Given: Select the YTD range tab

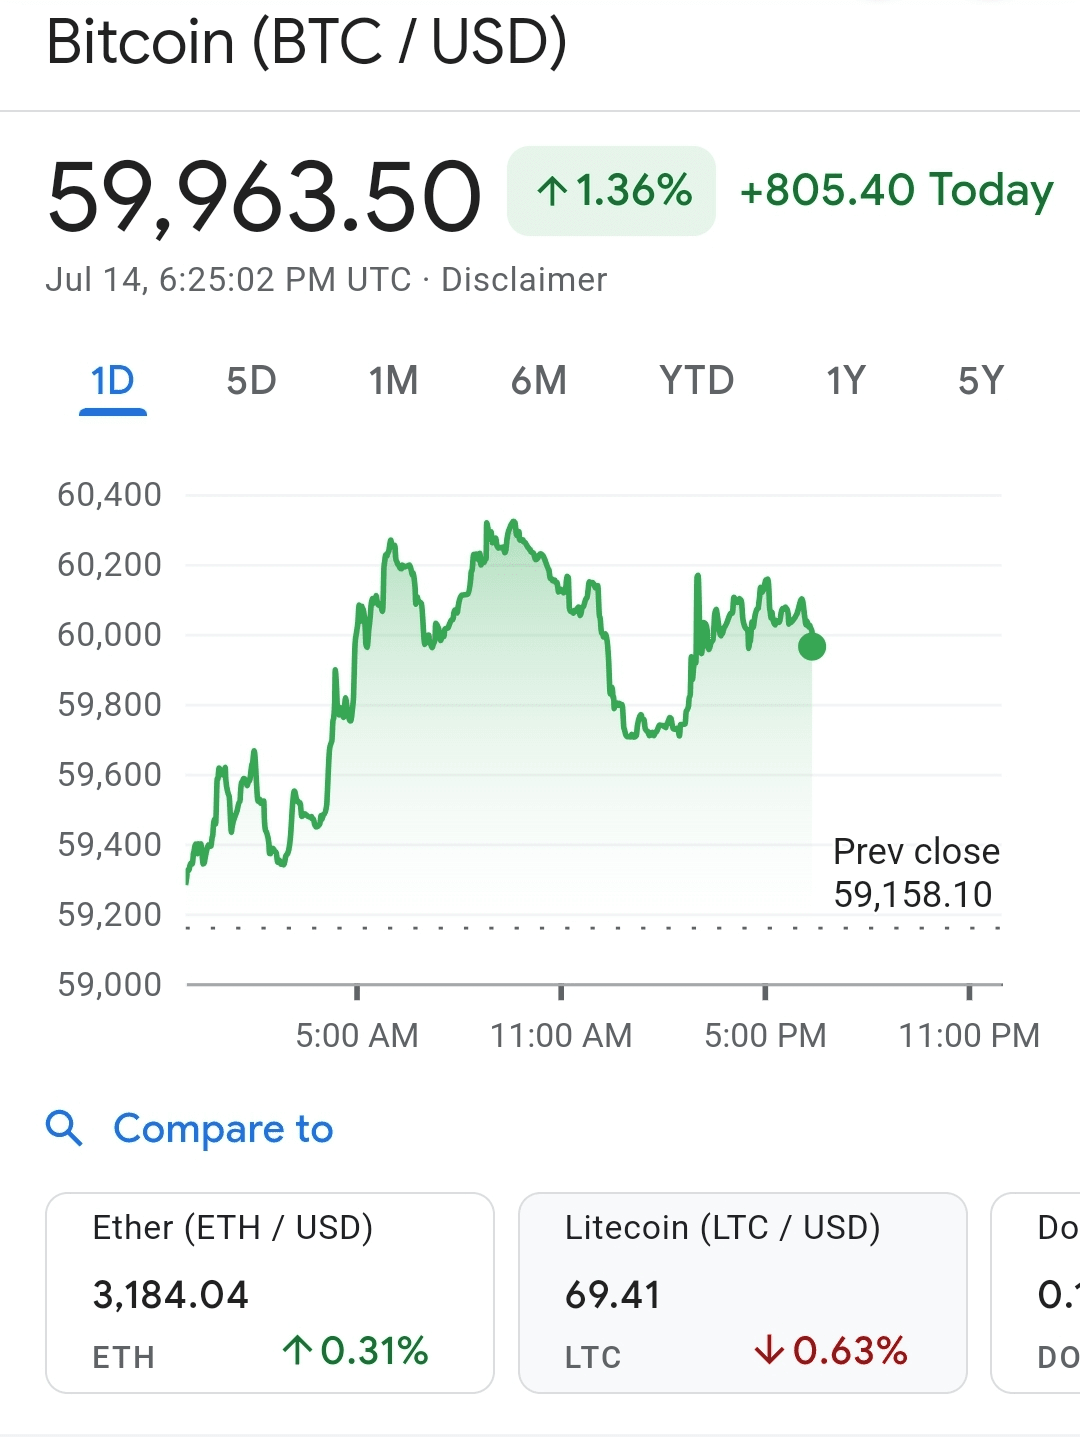Looking at the screenshot, I should tap(696, 381).
